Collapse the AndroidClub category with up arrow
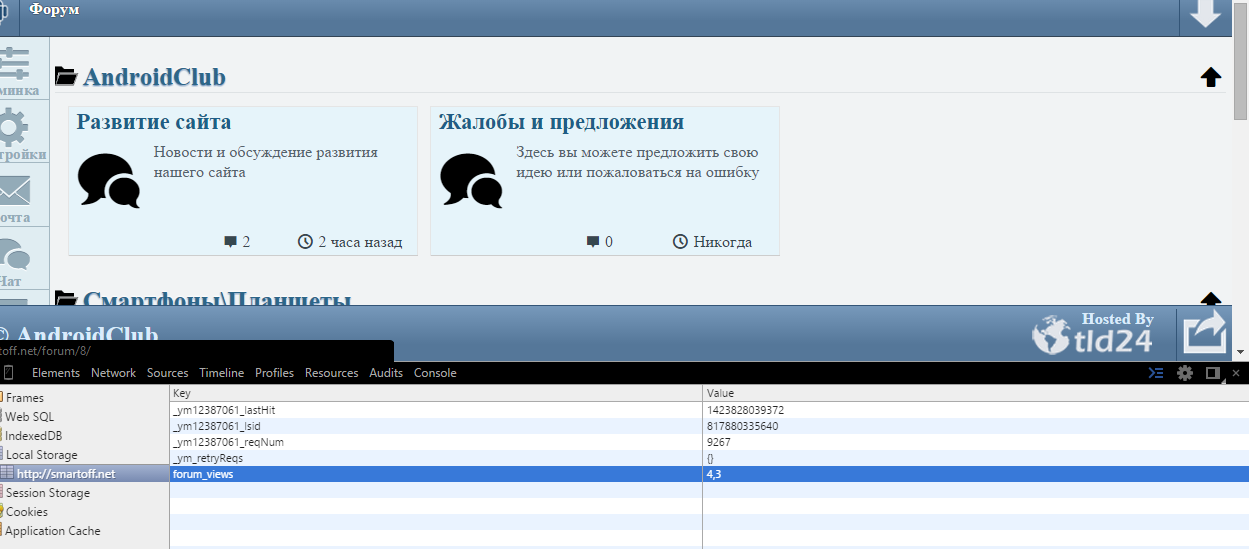This screenshot has width=1249, height=549. [1210, 77]
